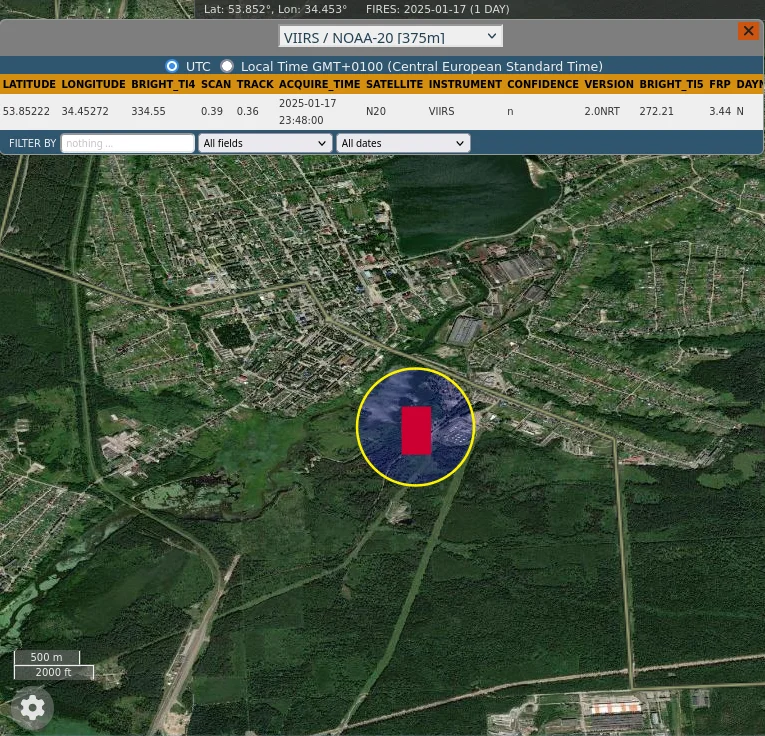
Task: Expand the All fields filter dropdown
Action: (x=265, y=143)
